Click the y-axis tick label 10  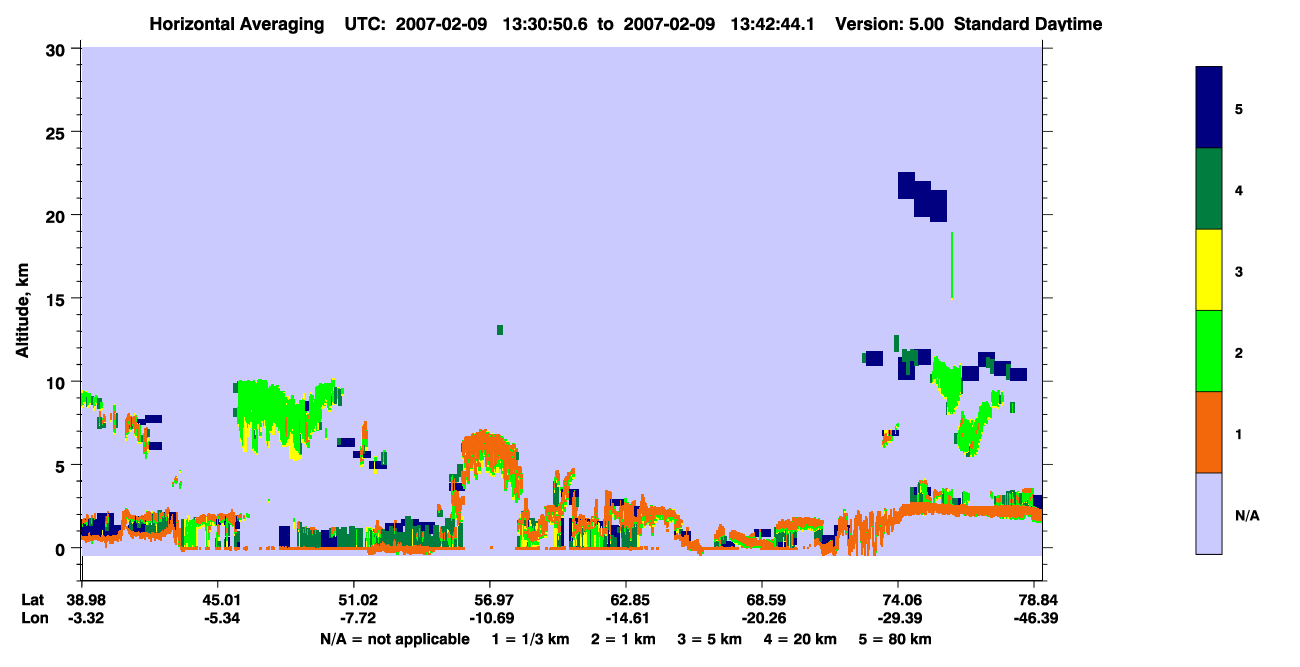click(x=58, y=382)
